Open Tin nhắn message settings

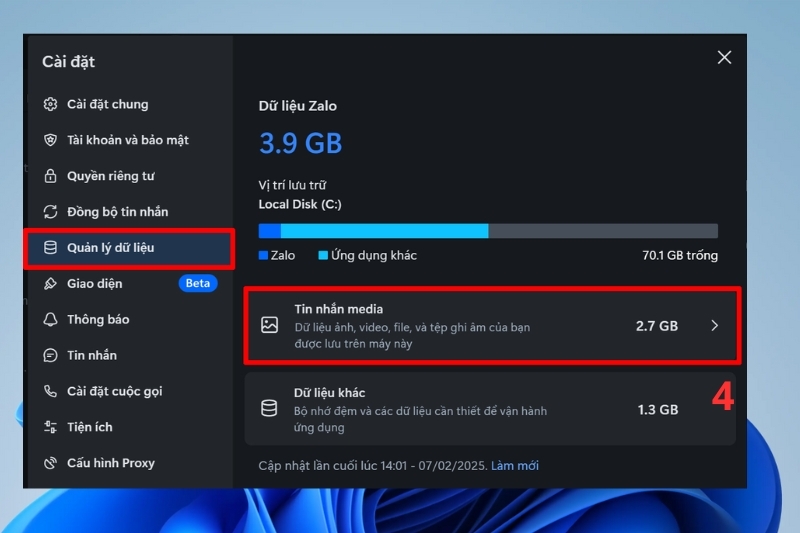[x=129, y=355]
